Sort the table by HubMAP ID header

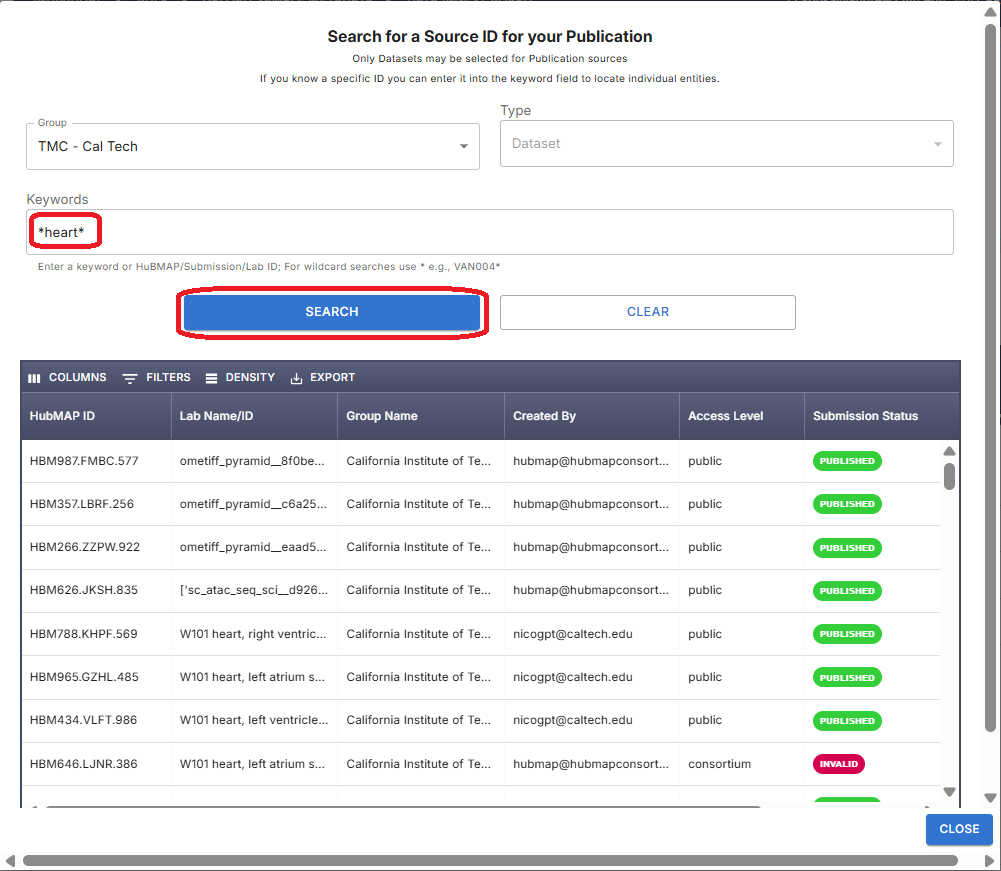[61, 416]
